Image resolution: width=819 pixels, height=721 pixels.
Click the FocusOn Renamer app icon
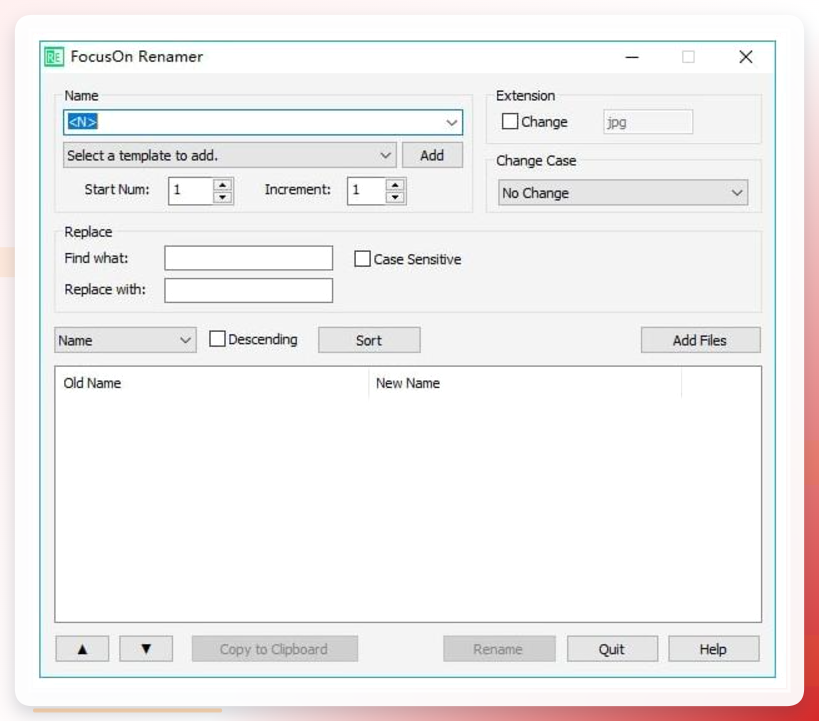tap(54, 56)
